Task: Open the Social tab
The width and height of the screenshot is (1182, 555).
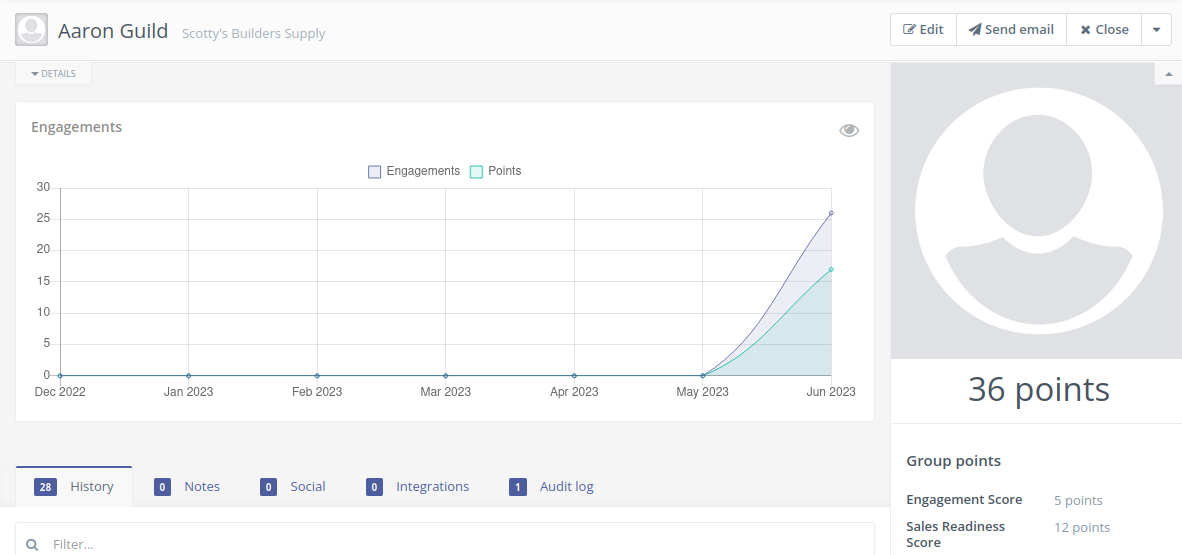Action: tap(307, 487)
